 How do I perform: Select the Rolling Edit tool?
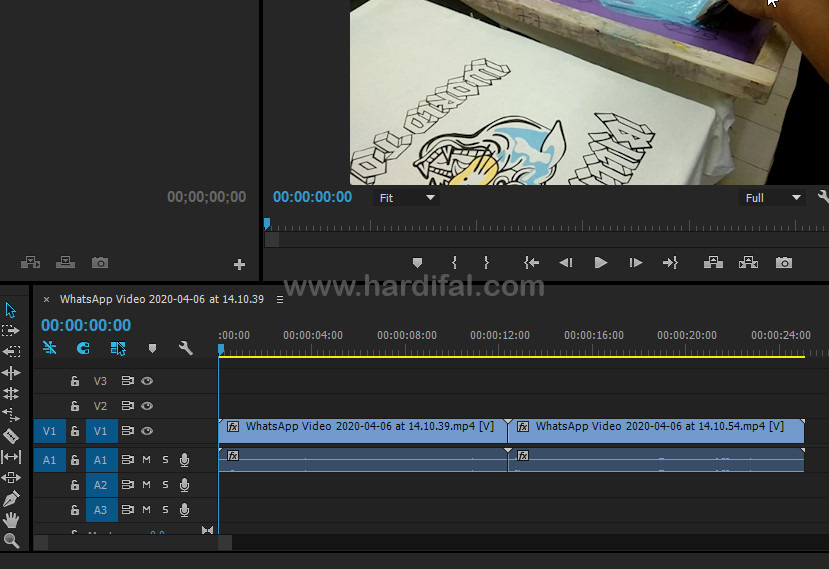pos(11,393)
